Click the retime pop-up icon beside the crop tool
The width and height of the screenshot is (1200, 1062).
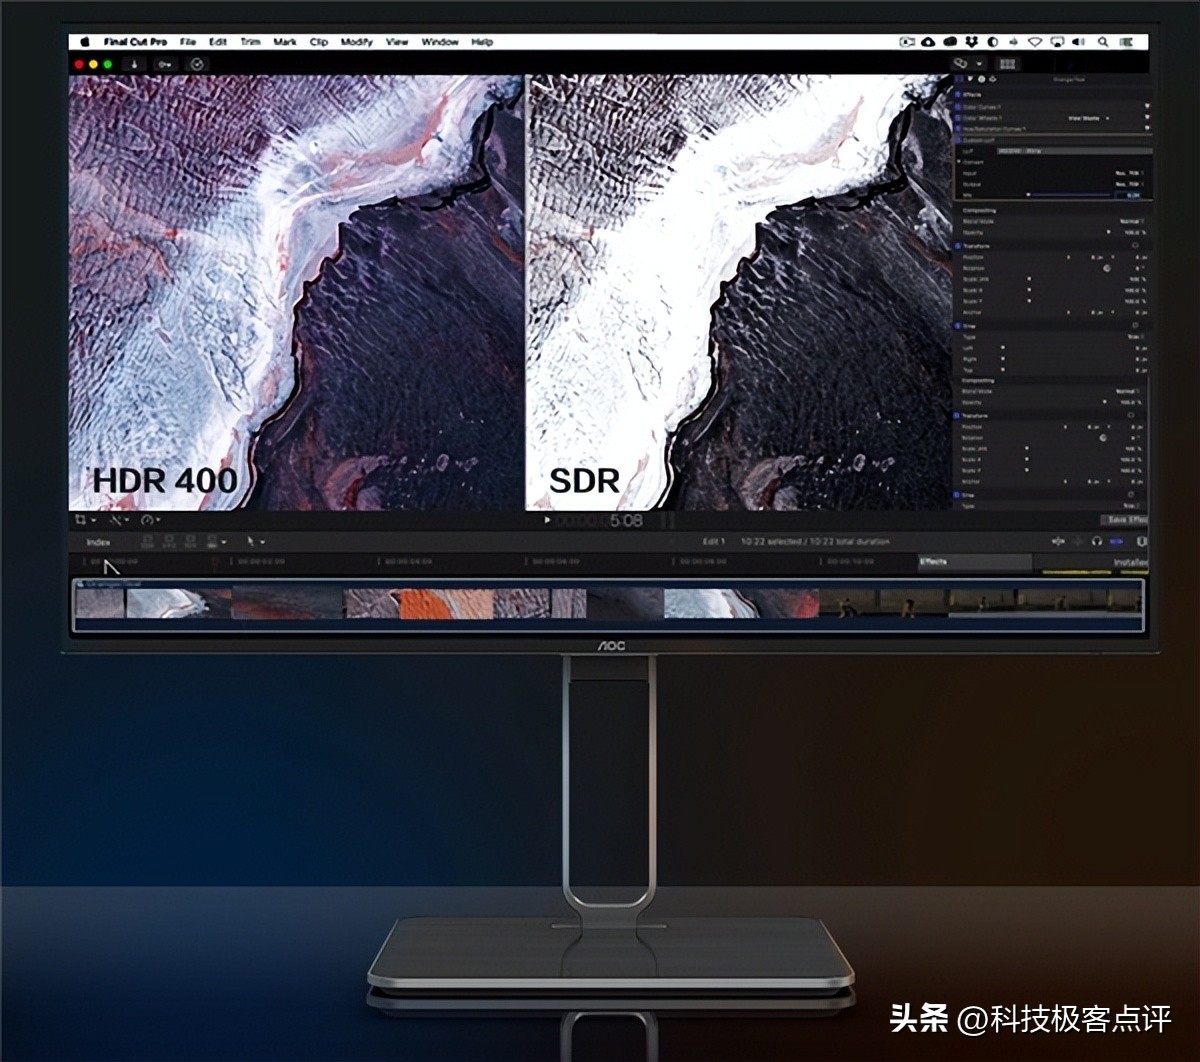point(147,520)
